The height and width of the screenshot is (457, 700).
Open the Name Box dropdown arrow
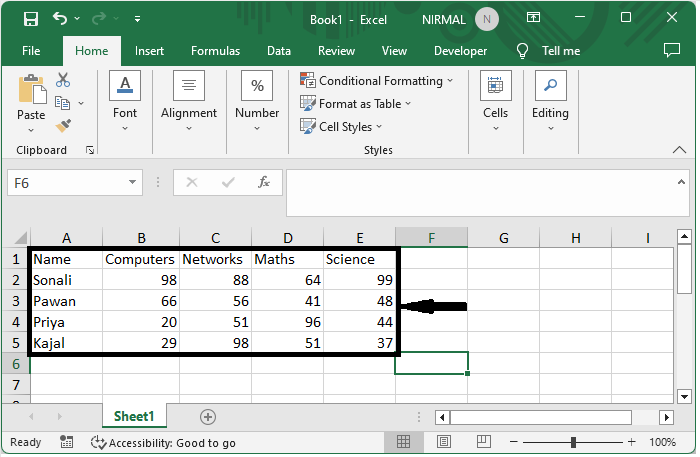click(x=133, y=183)
